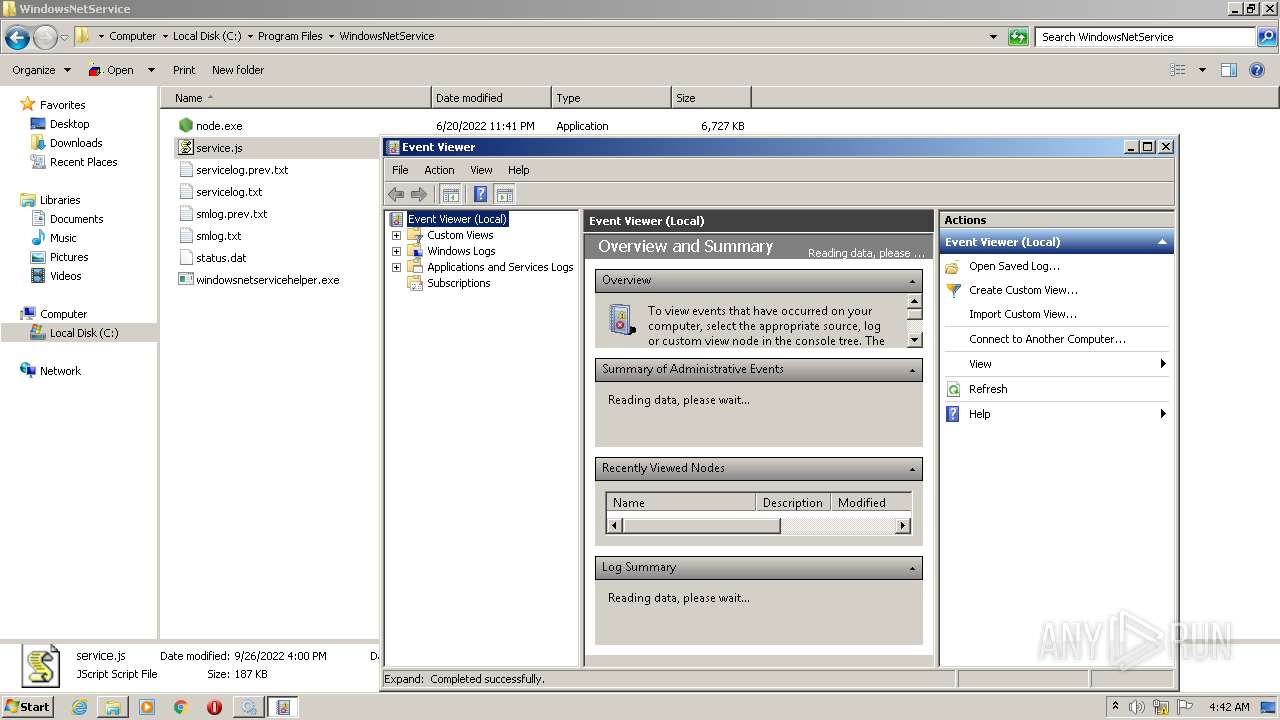Click Refresh in the Actions pane
The width and height of the screenshot is (1280, 720).
988,389
